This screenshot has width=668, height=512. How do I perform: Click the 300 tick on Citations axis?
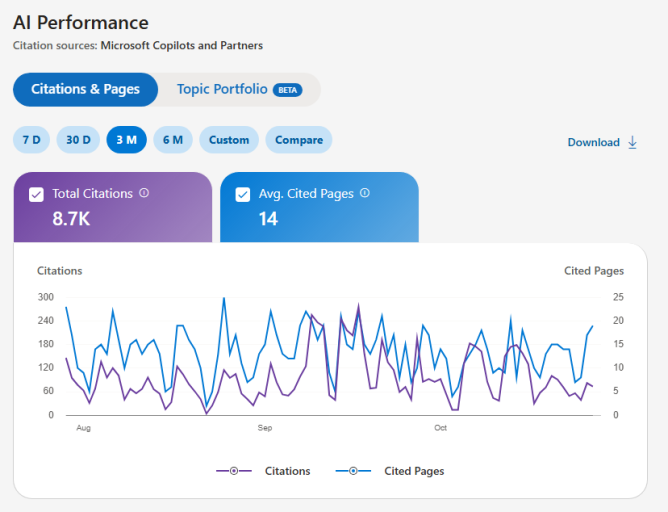click(x=46, y=297)
